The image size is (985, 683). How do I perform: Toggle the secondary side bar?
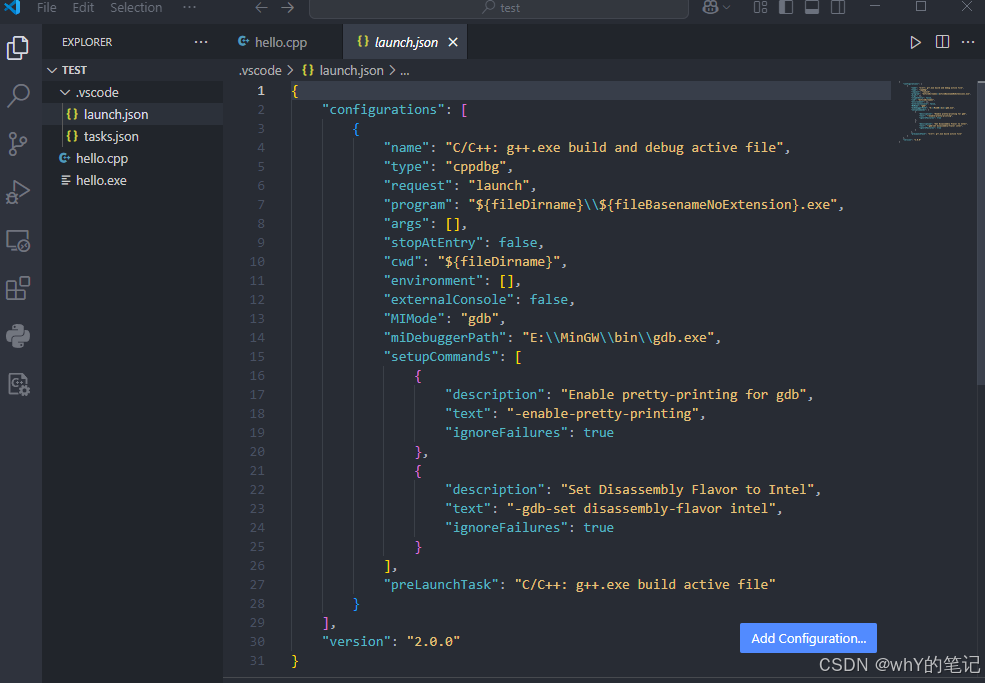838,8
